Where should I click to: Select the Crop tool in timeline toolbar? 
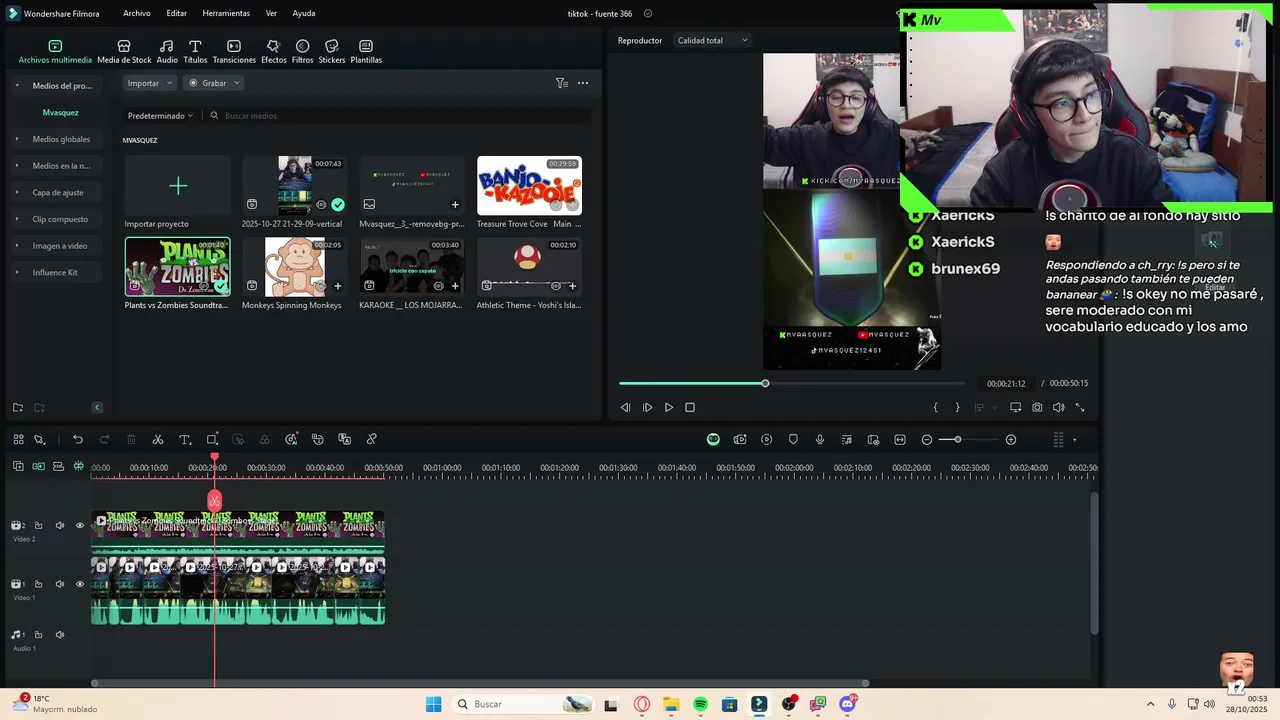(x=212, y=440)
